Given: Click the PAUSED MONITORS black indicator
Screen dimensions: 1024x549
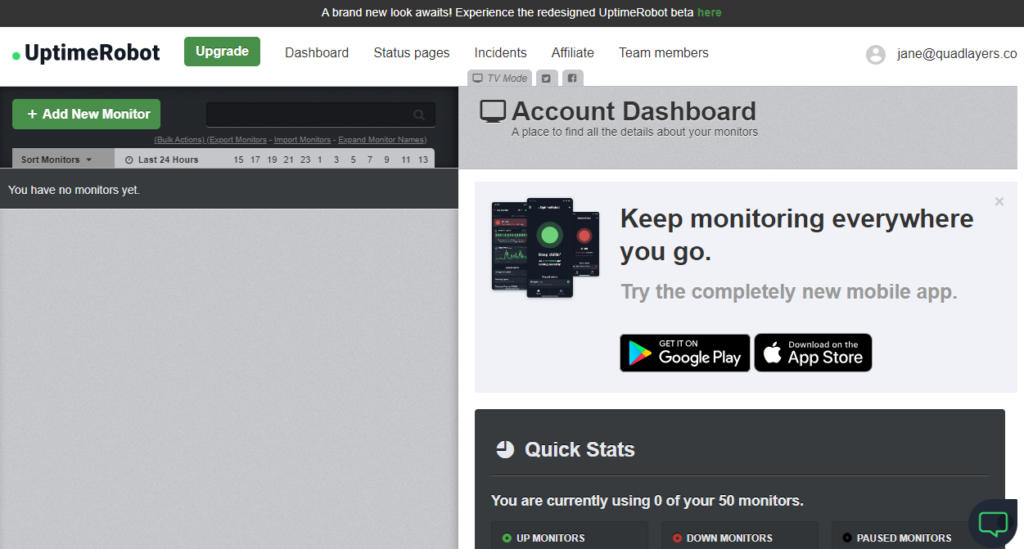Looking at the screenshot, I should (x=847, y=538).
